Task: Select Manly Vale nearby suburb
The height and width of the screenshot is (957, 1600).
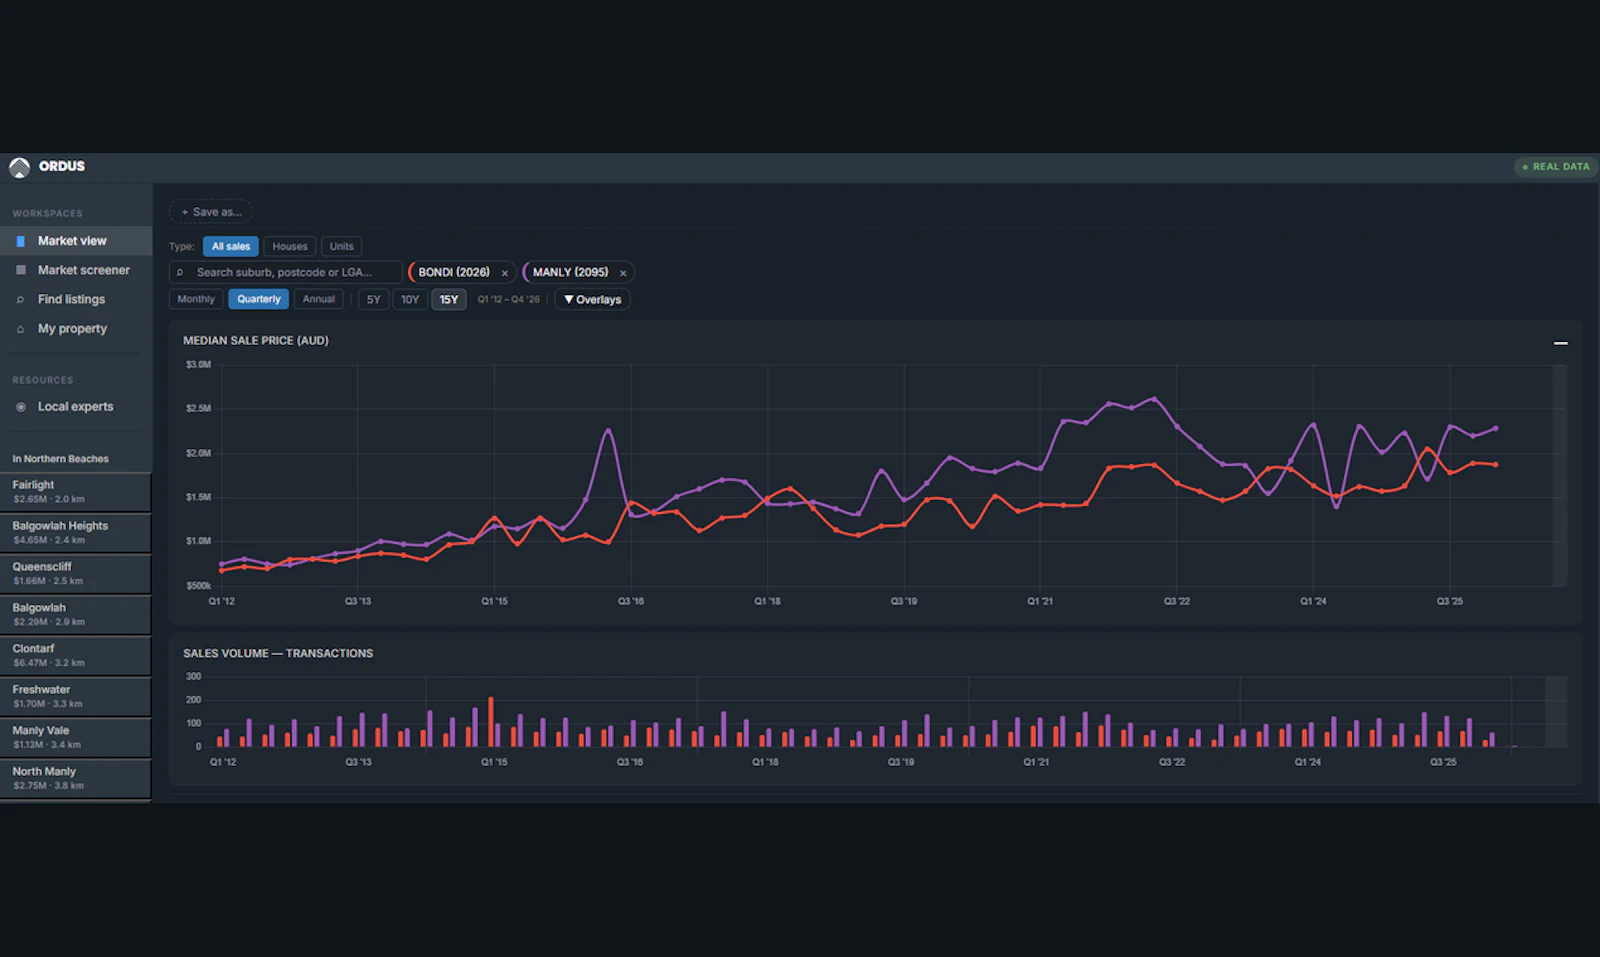Action: 75,738
